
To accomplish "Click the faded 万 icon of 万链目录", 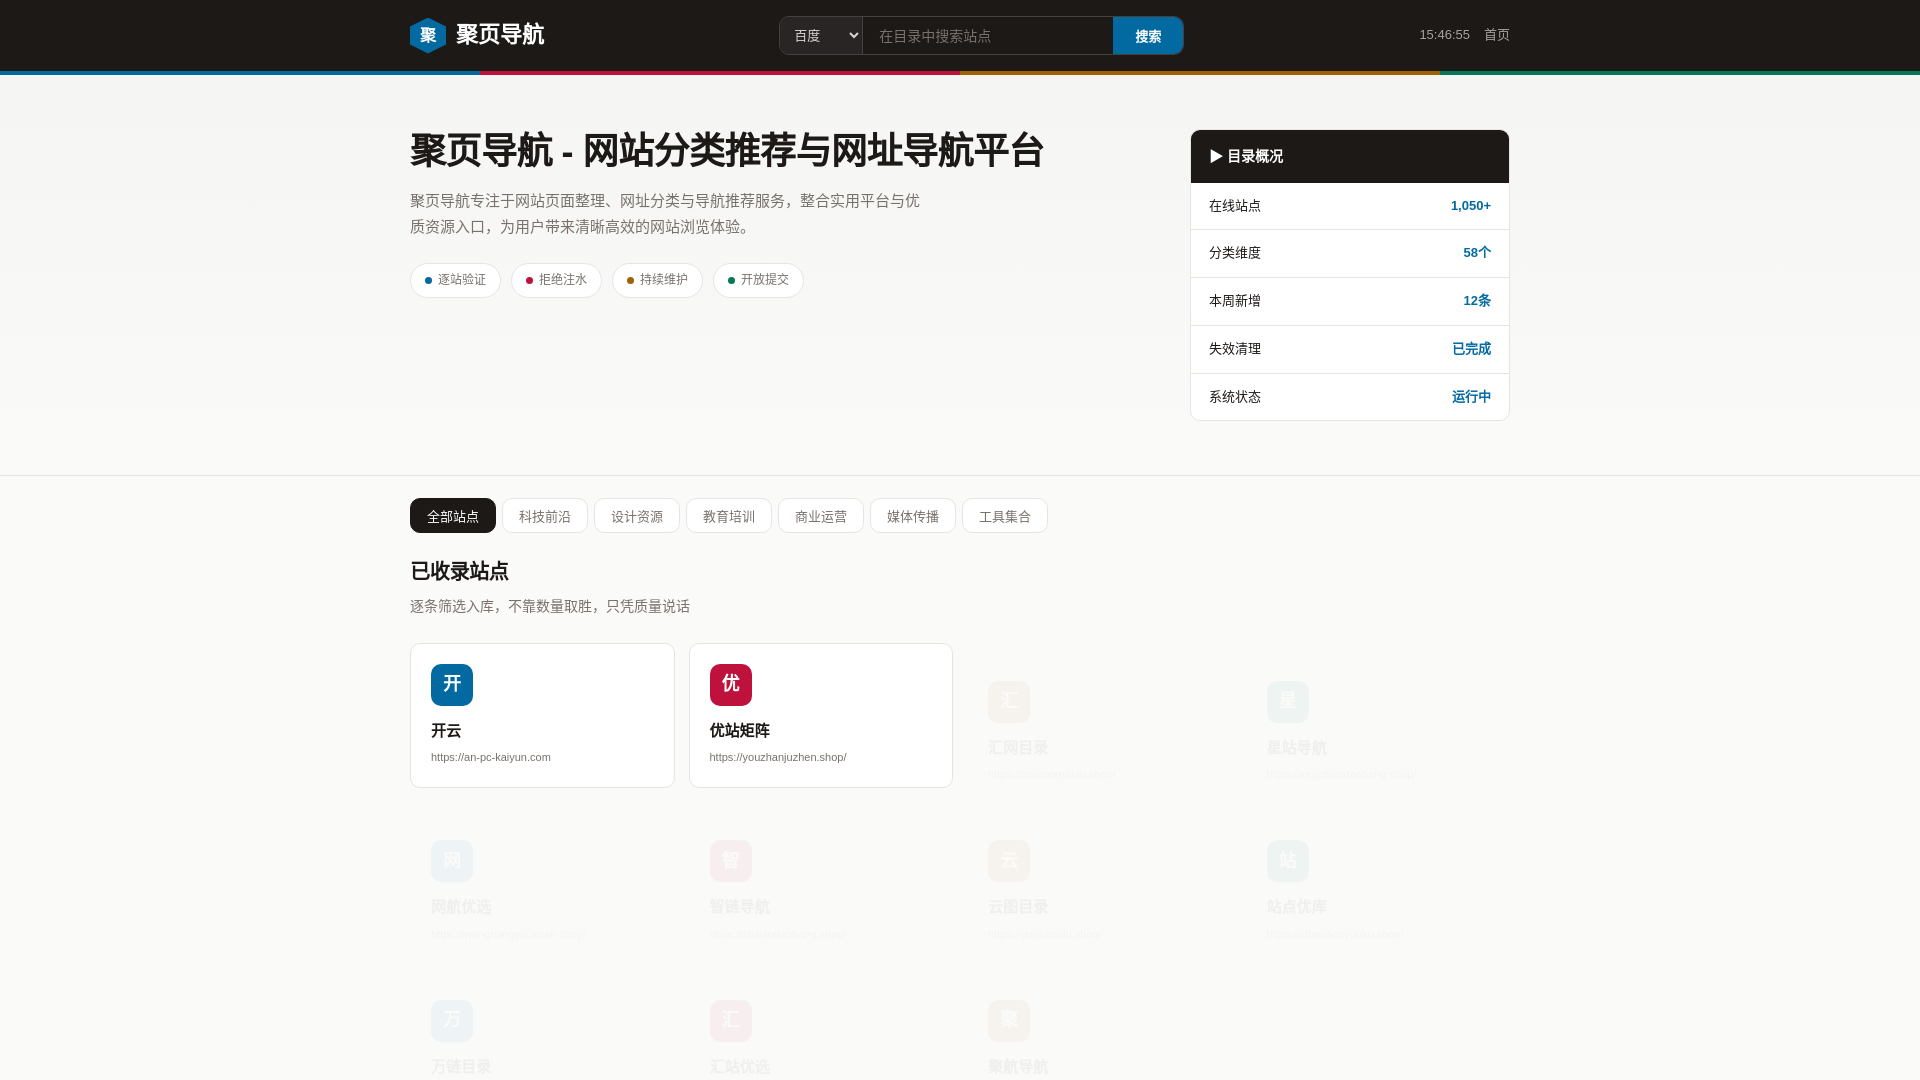I will pyautogui.click(x=452, y=1021).
